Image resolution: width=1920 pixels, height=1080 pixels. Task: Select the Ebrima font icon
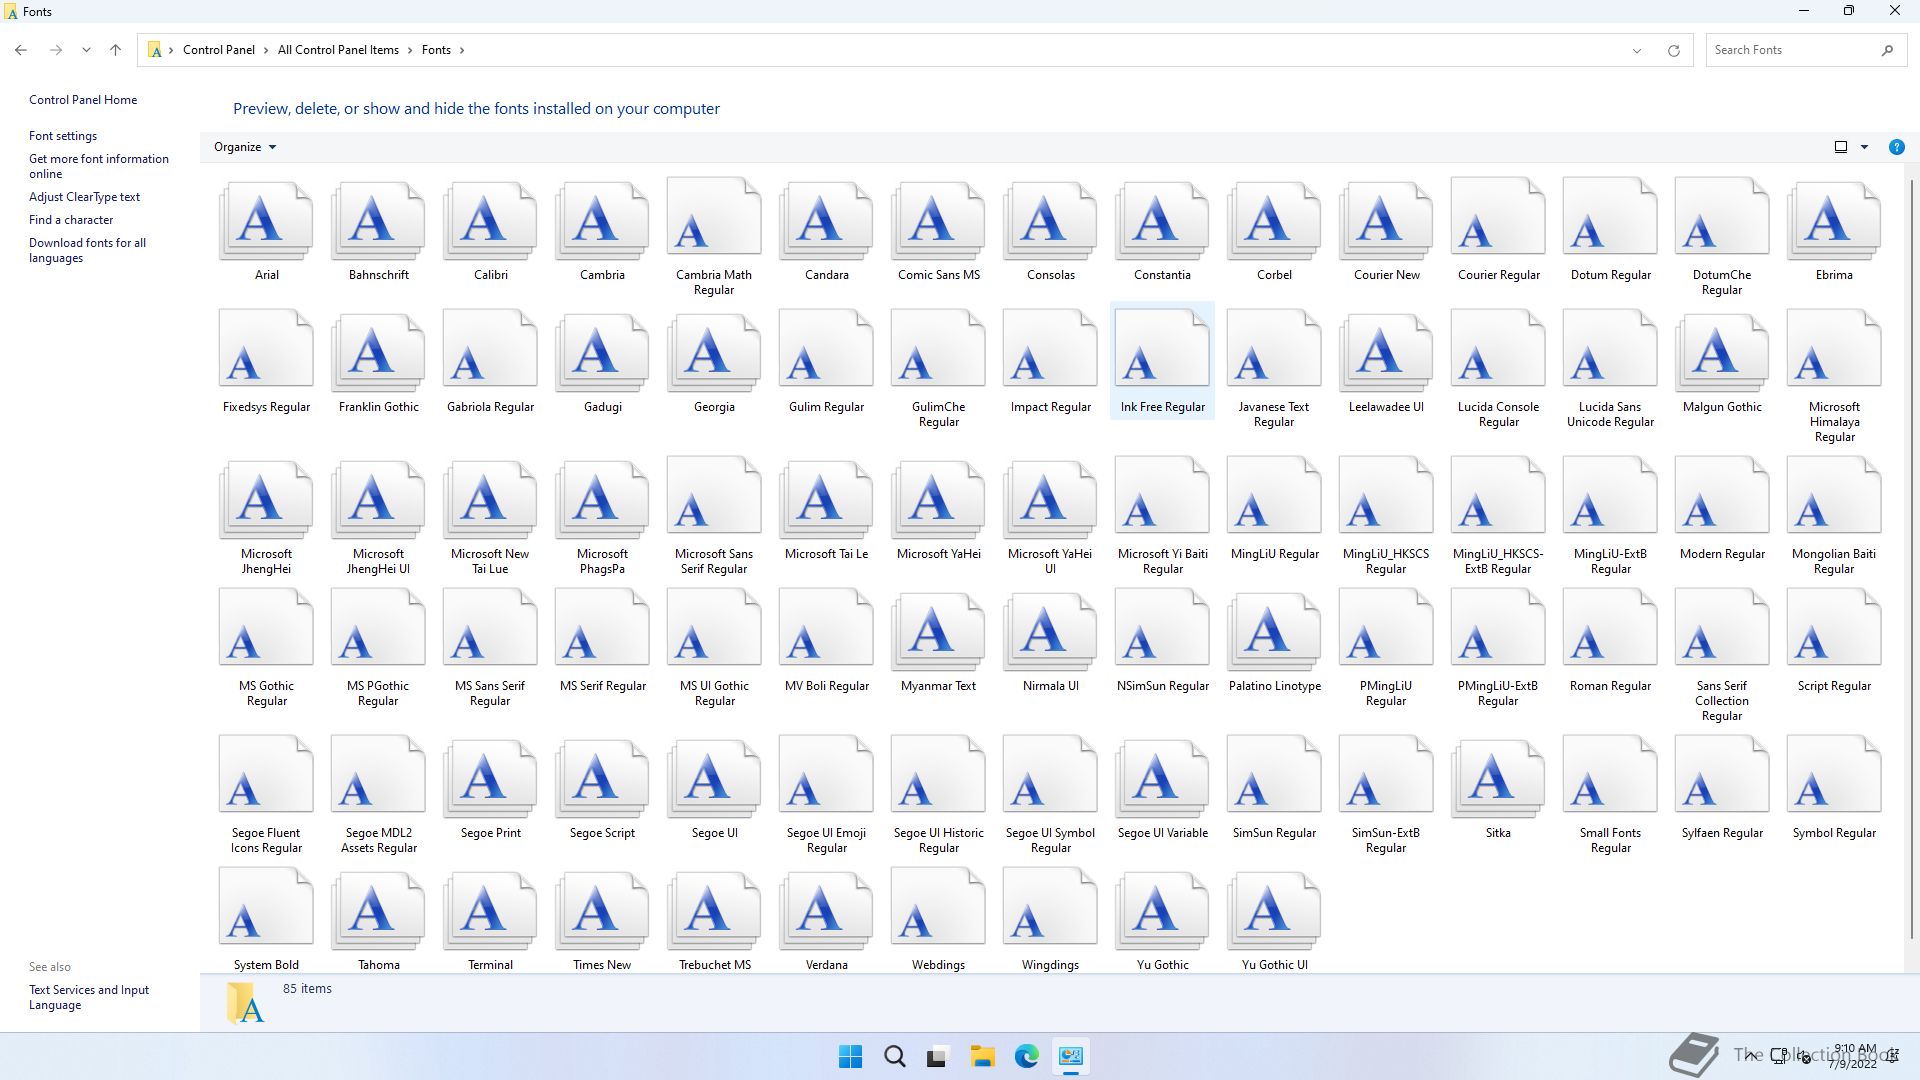[1834, 219]
